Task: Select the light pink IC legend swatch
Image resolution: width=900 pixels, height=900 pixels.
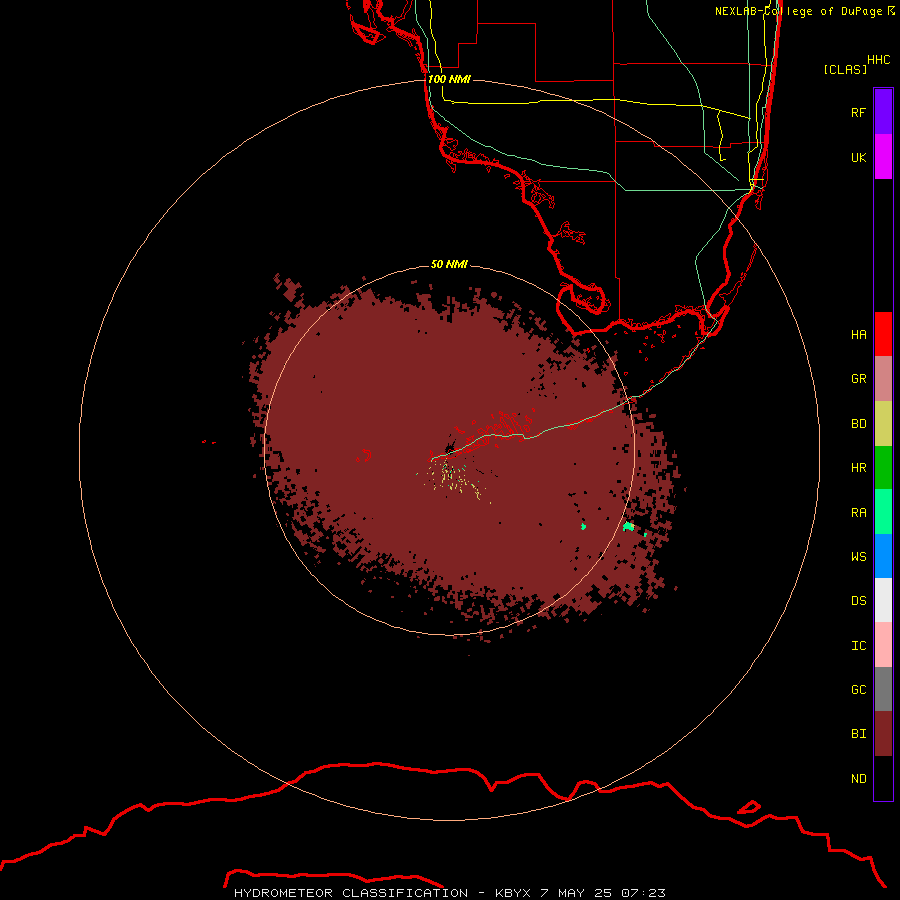Action: [x=883, y=645]
